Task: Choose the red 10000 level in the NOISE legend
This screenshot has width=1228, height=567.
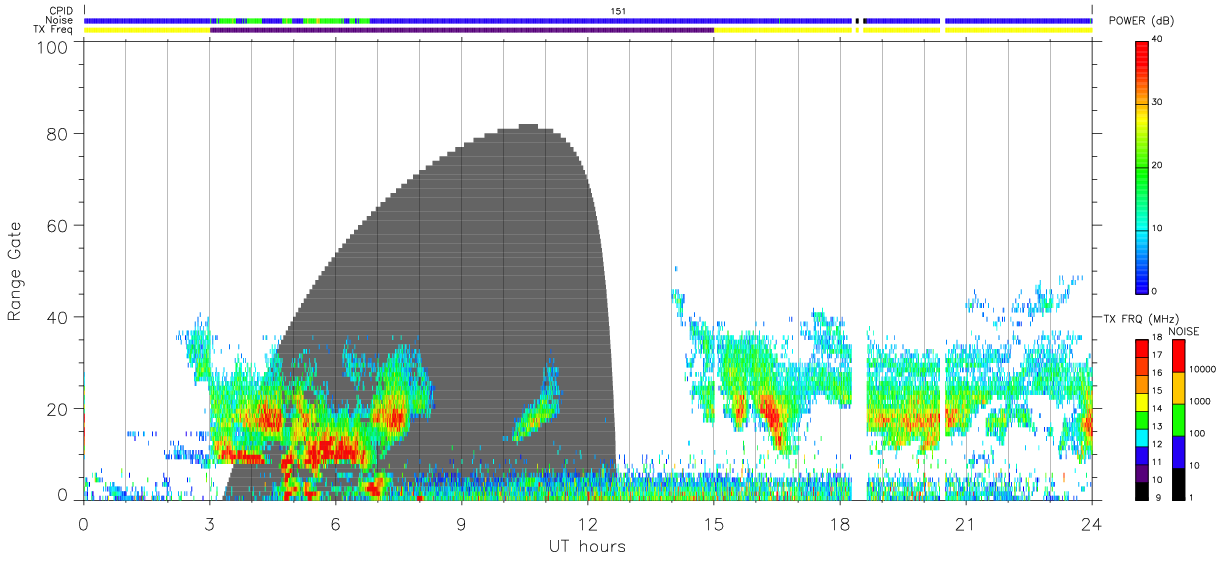Action: [1177, 356]
